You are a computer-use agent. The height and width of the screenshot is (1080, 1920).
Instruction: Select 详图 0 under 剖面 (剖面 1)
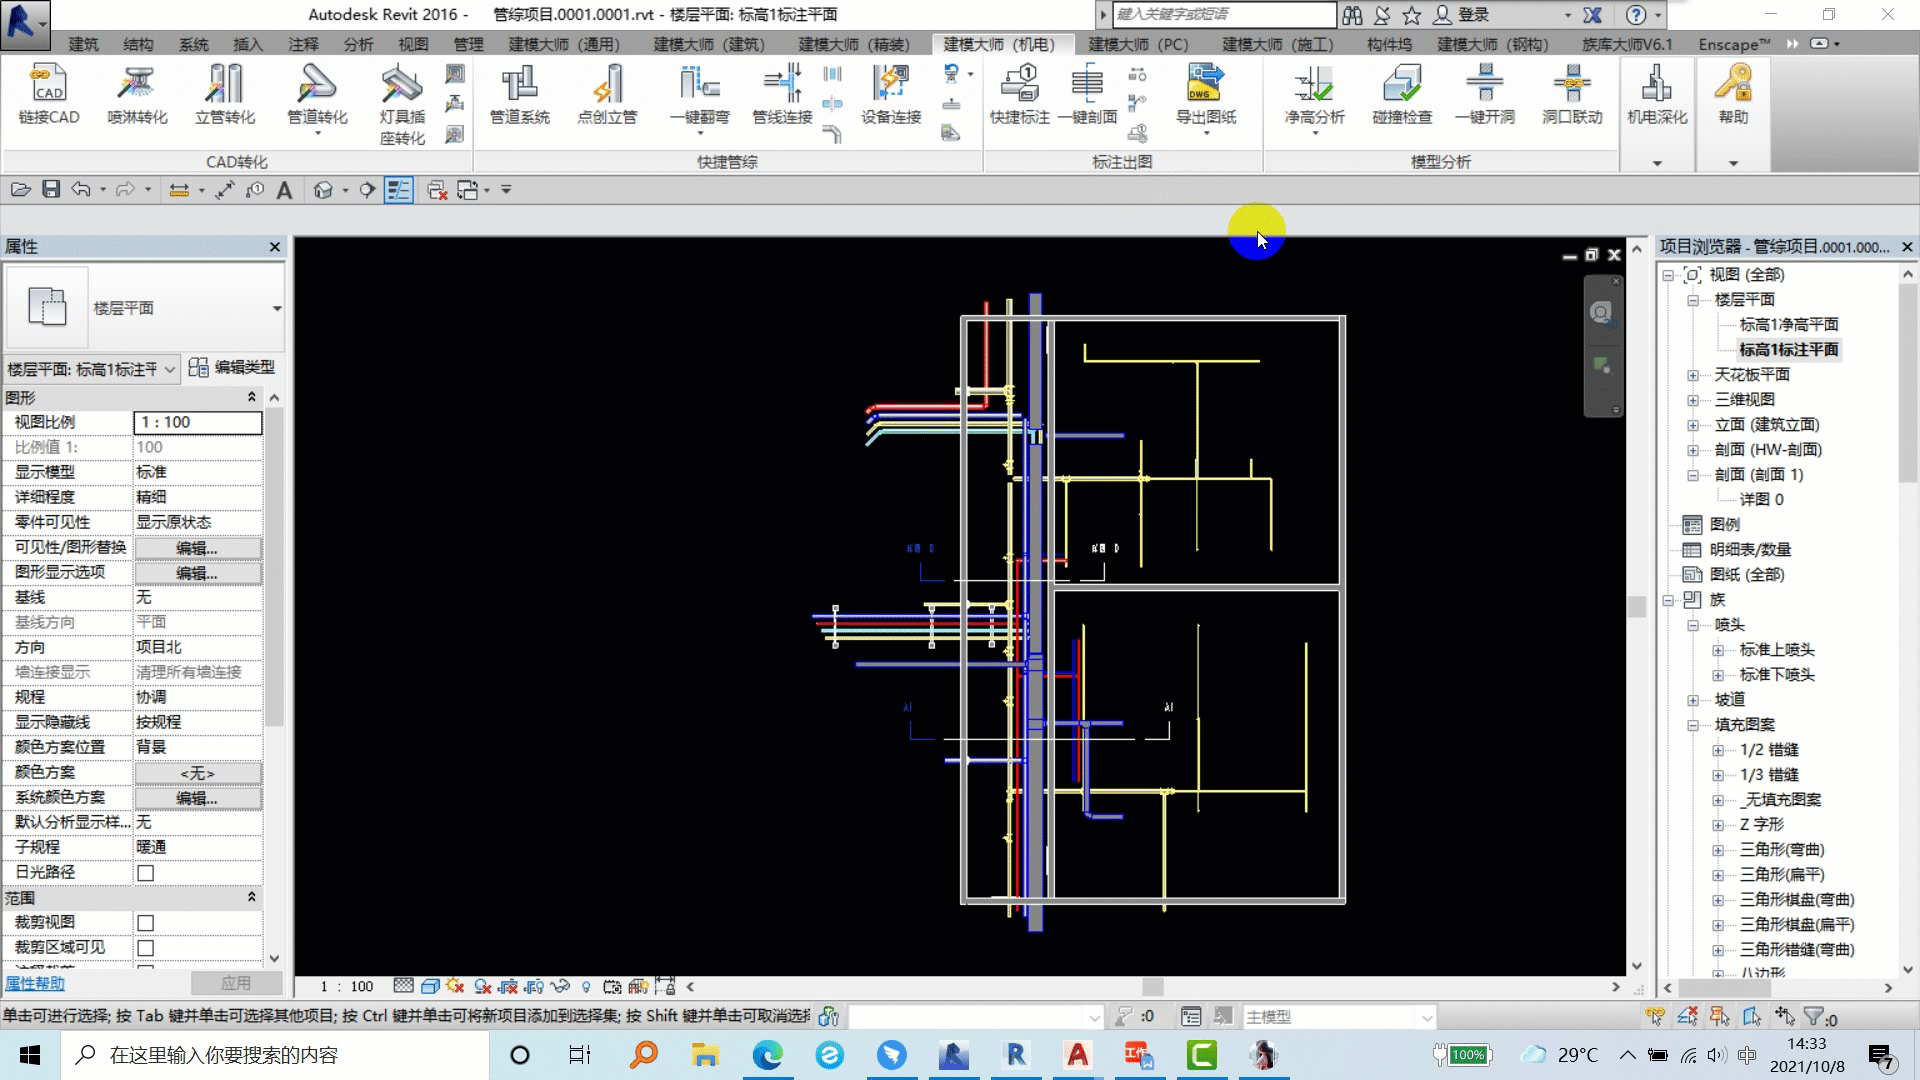pyautogui.click(x=1761, y=499)
